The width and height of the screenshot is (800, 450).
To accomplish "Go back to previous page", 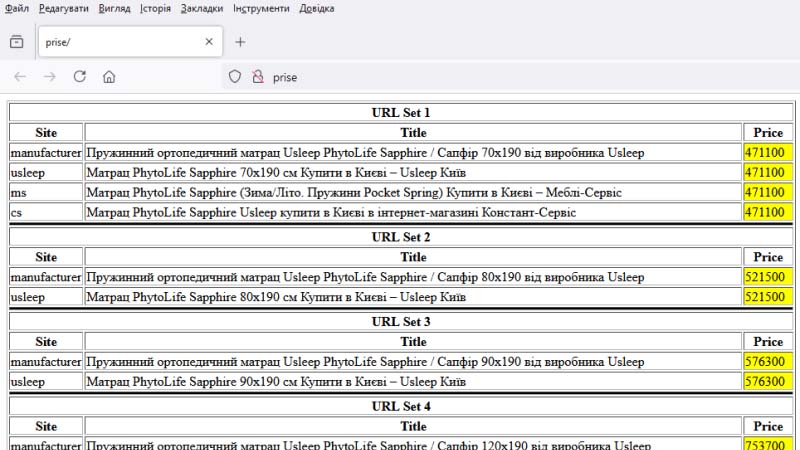I will [20, 77].
